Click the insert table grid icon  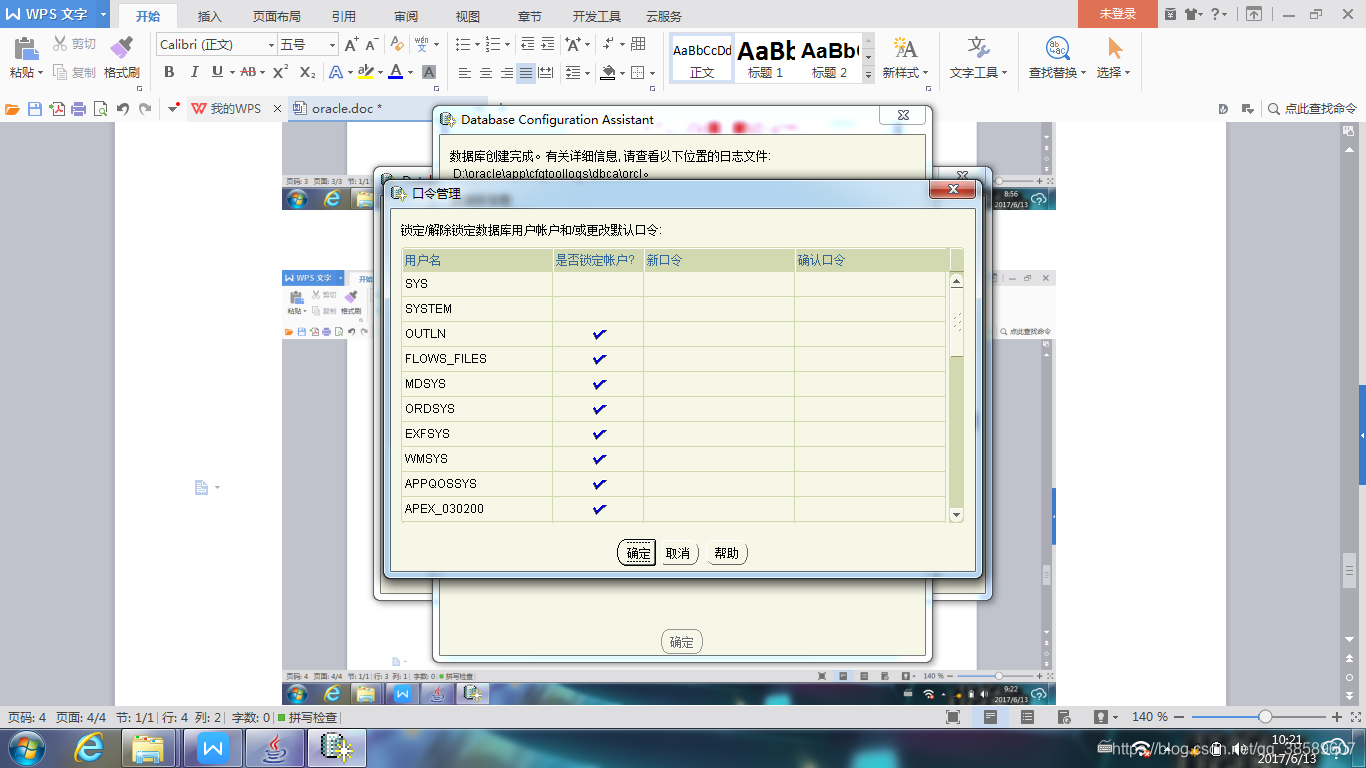pyautogui.click(x=638, y=45)
